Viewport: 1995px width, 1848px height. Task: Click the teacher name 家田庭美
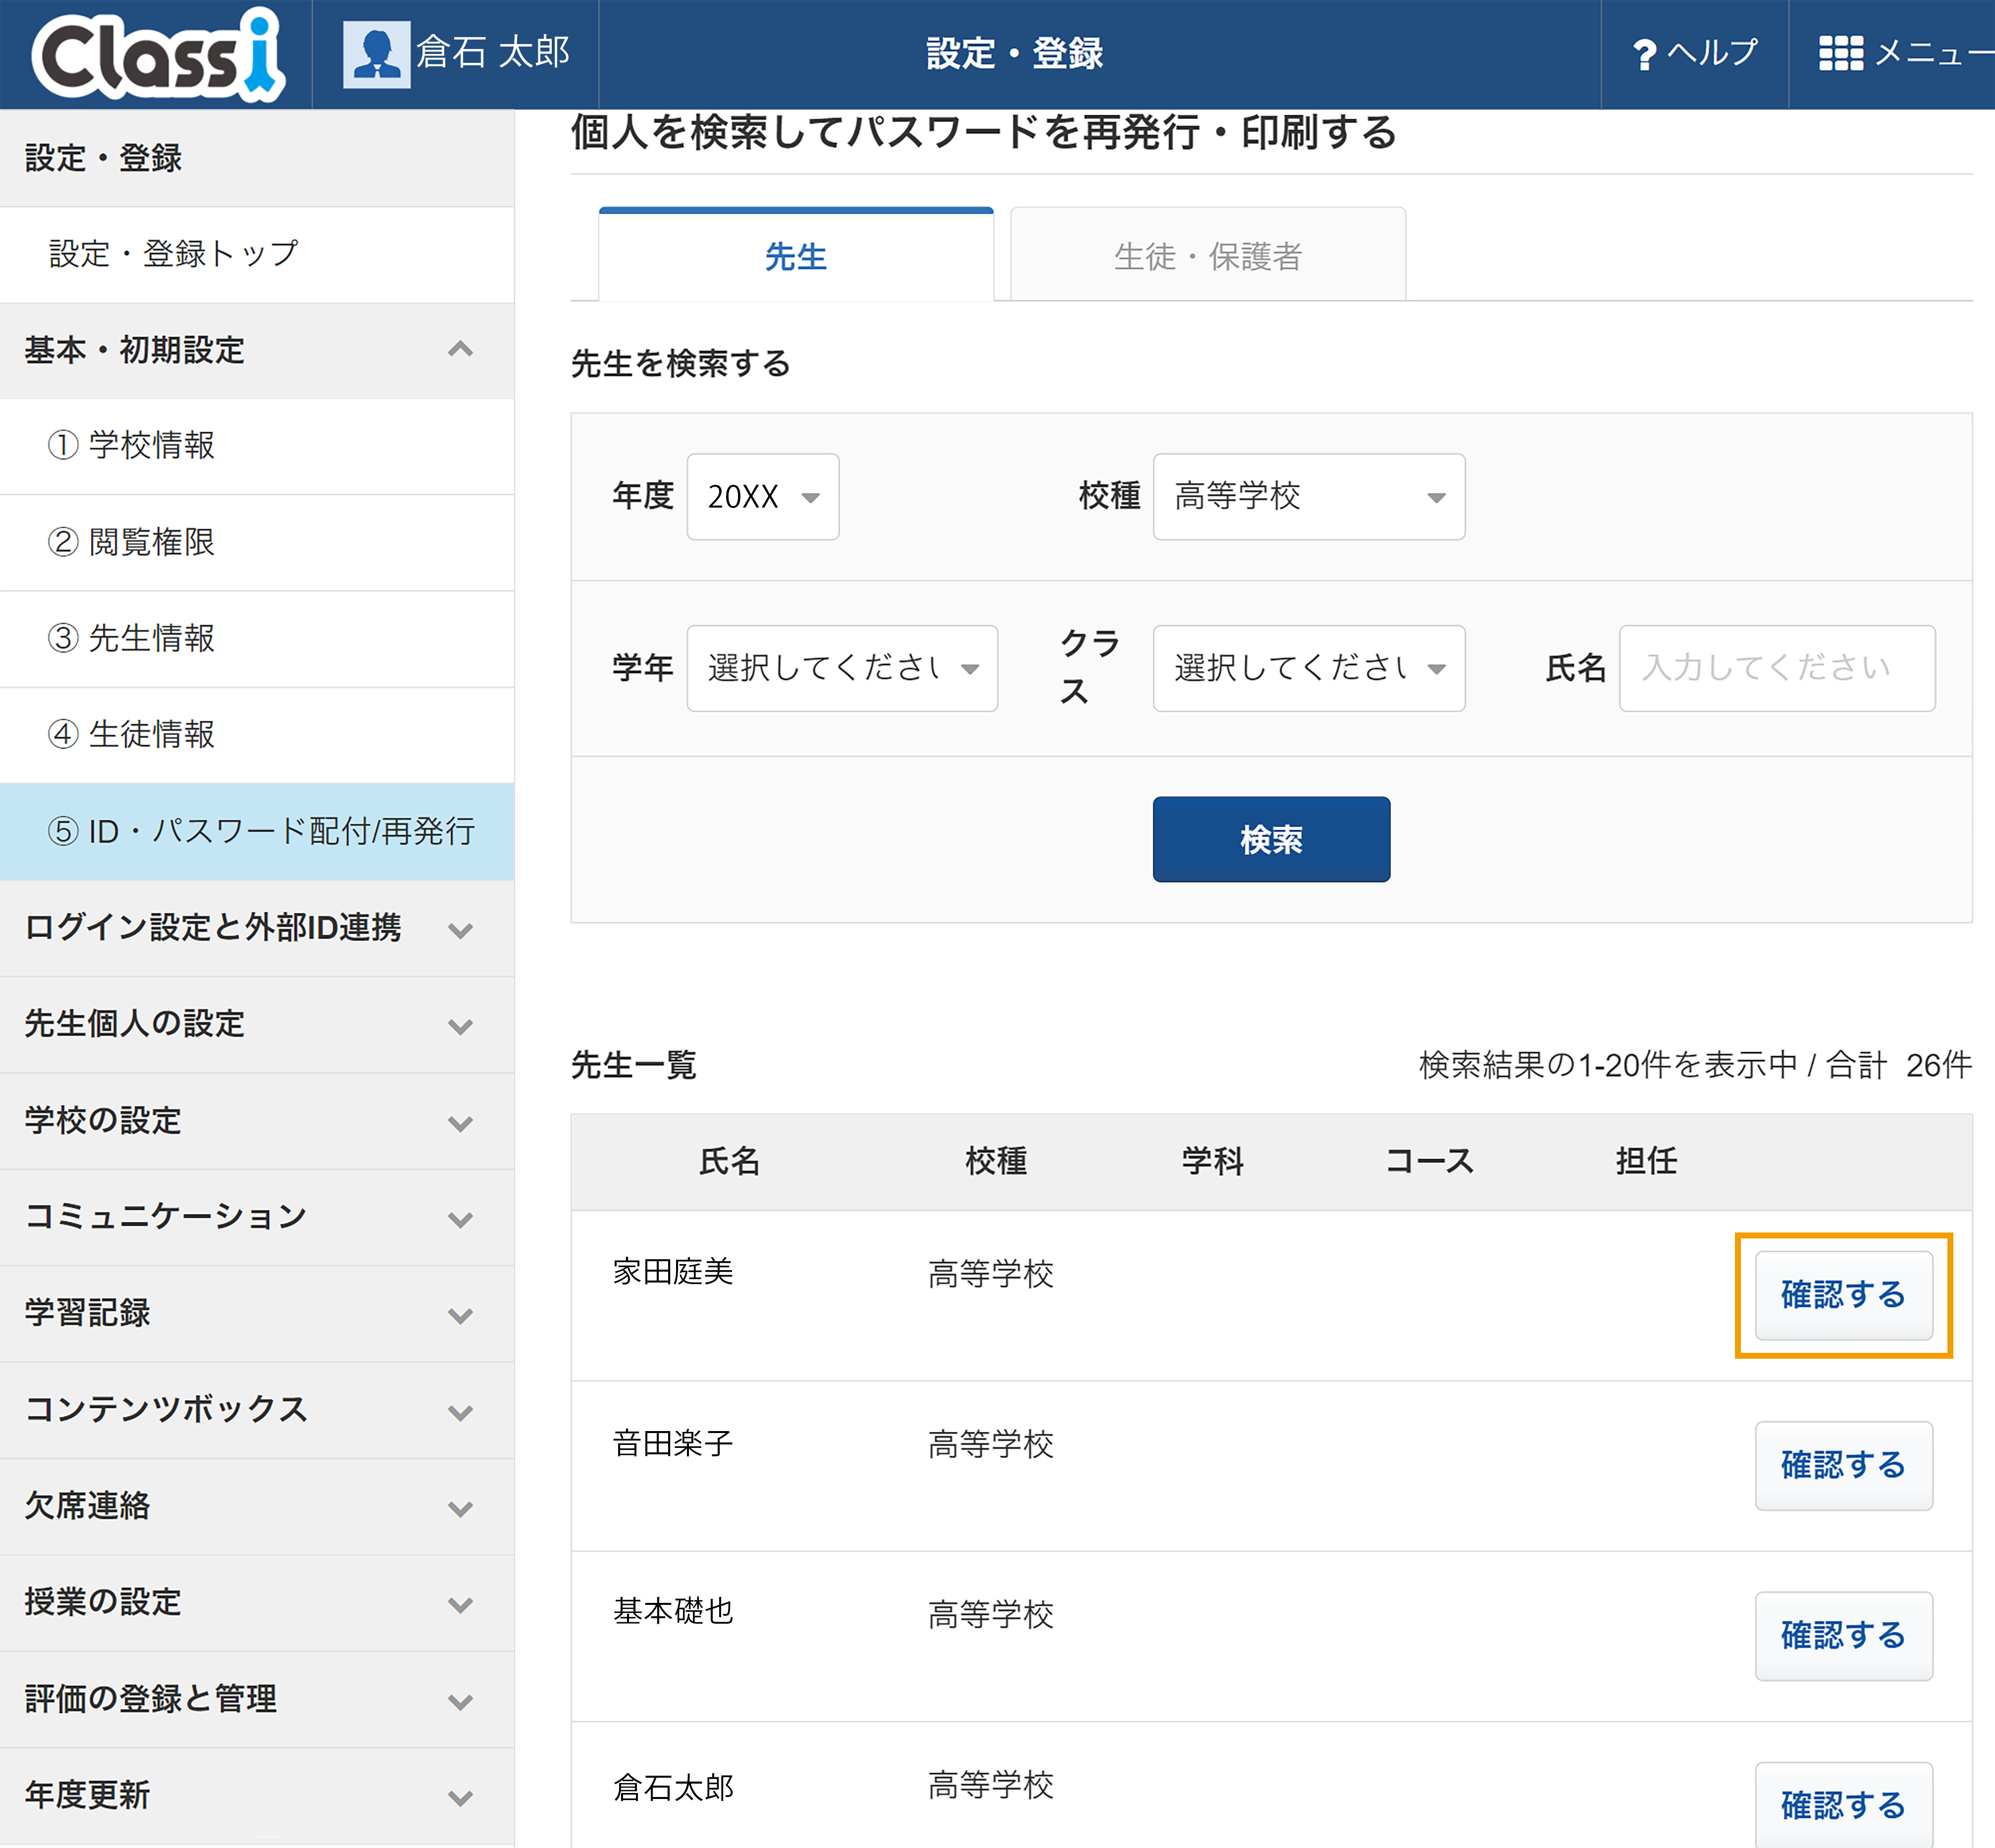(673, 1272)
